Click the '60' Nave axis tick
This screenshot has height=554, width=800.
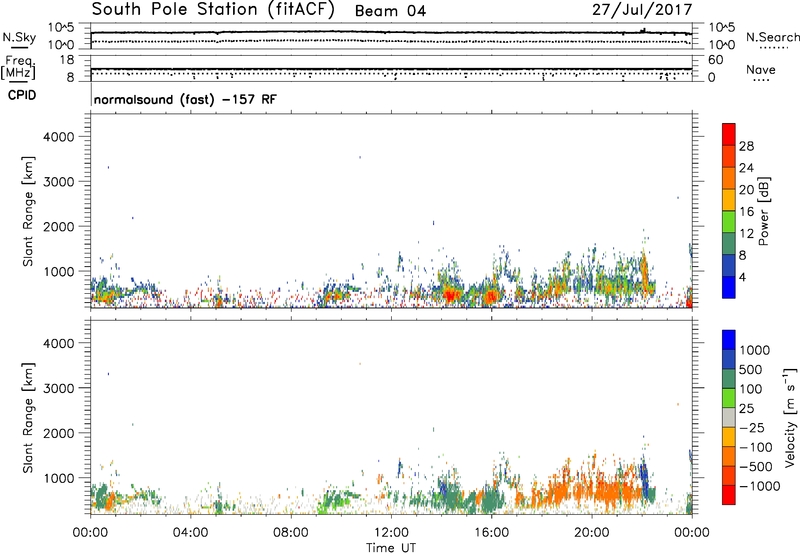pyautogui.click(x=715, y=60)
